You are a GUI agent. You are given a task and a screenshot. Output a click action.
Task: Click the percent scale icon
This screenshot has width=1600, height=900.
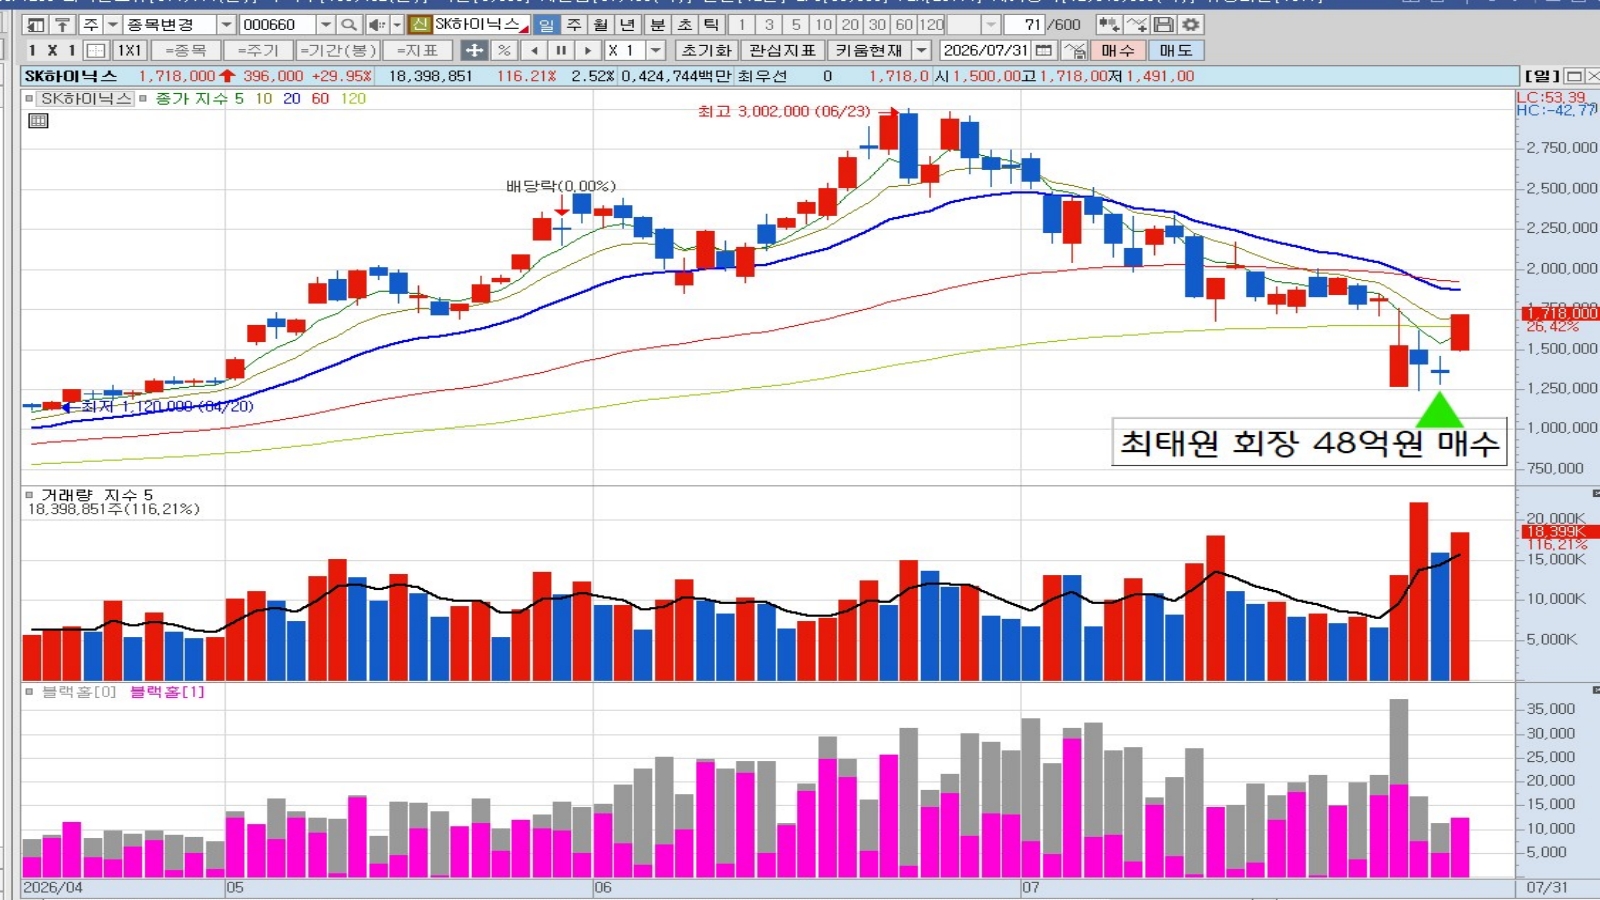click(x=504, y=50)
